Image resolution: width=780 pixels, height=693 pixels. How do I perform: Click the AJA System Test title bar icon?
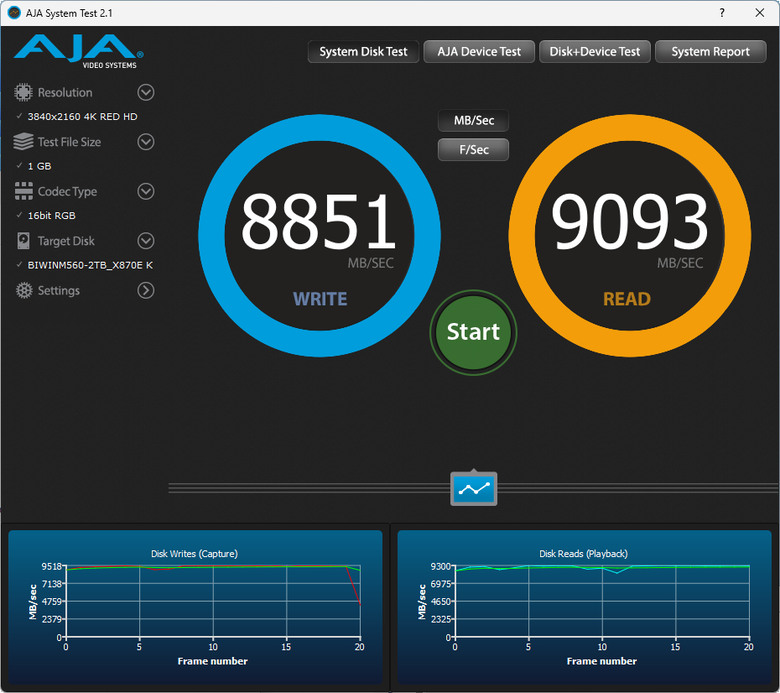[14, 13]
